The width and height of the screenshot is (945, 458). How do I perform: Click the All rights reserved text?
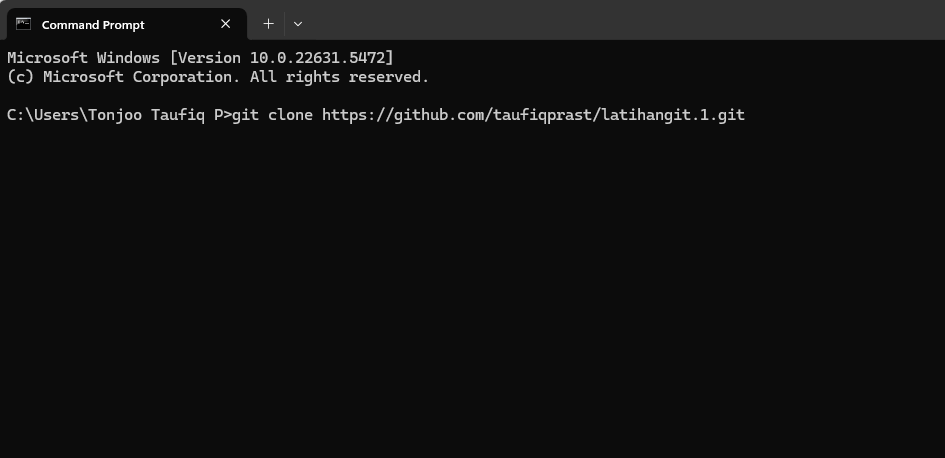tap(339, 77)
